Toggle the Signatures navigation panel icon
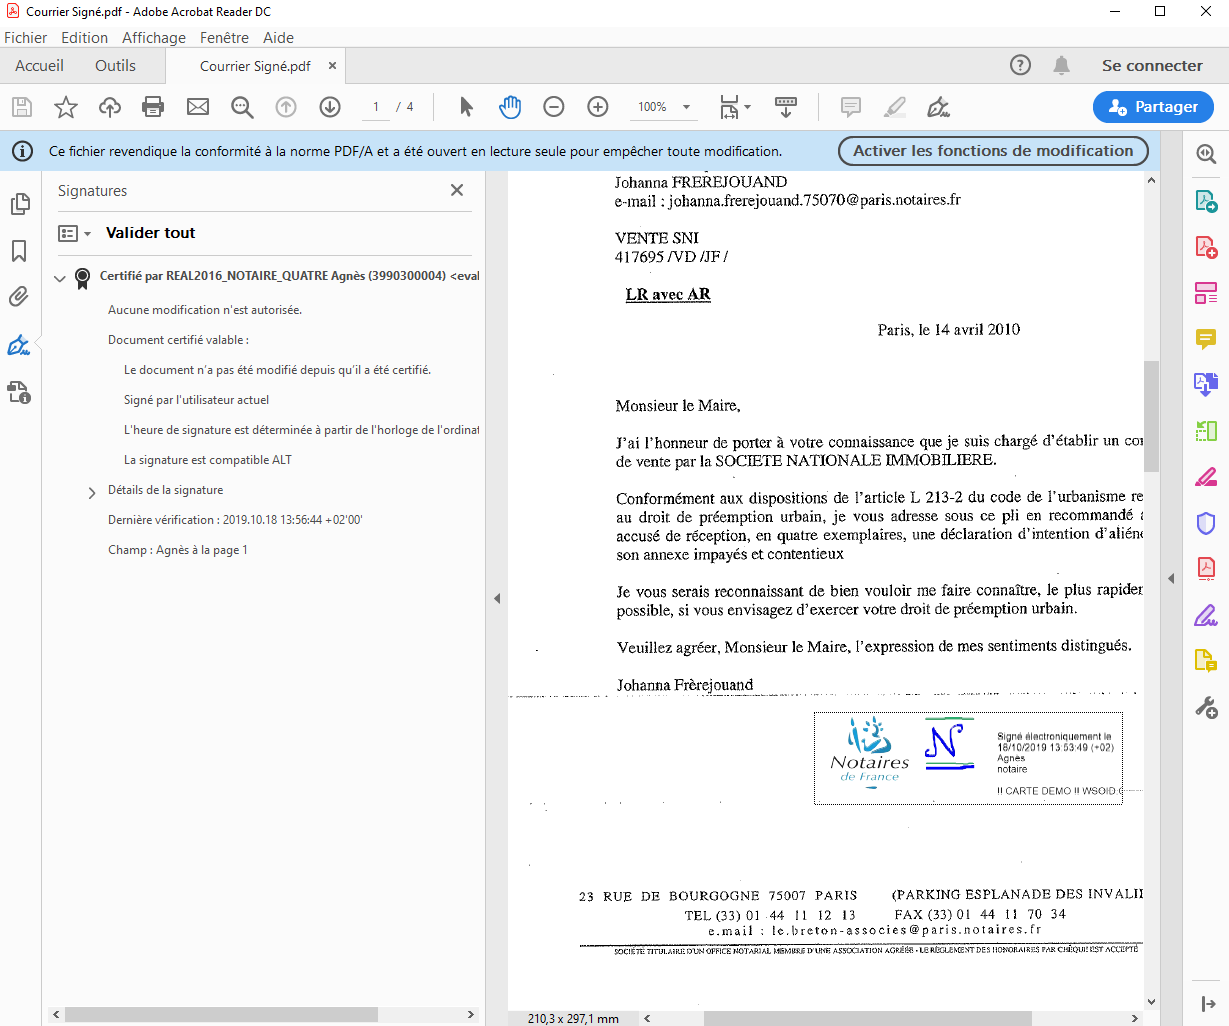 [19, 345]
